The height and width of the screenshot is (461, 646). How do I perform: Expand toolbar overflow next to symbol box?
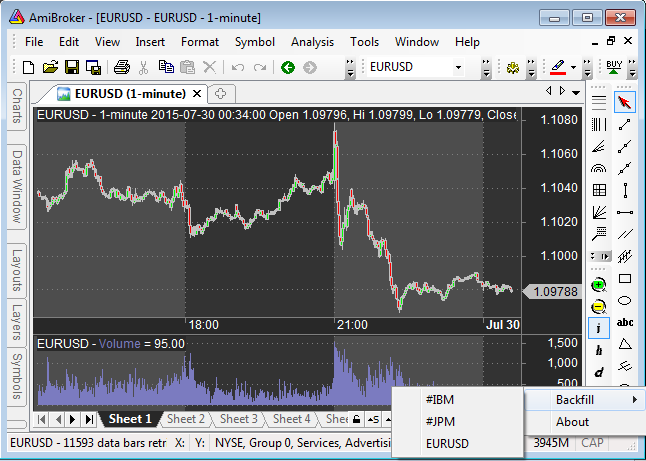(x=486, y=68)
